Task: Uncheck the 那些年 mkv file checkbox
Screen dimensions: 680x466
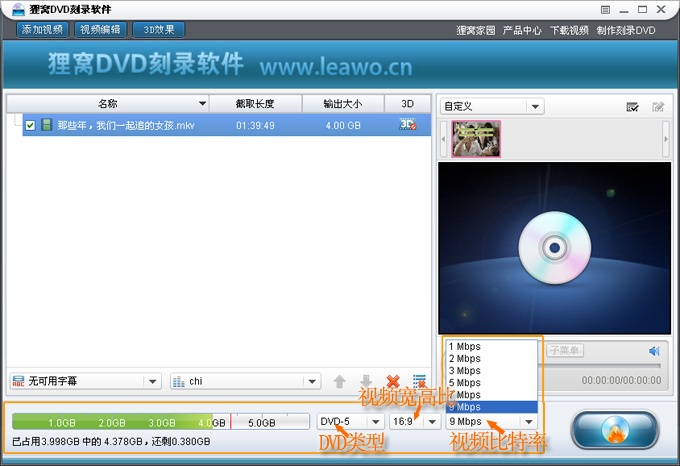Action: pyautogui.click(x=30, y=125)
